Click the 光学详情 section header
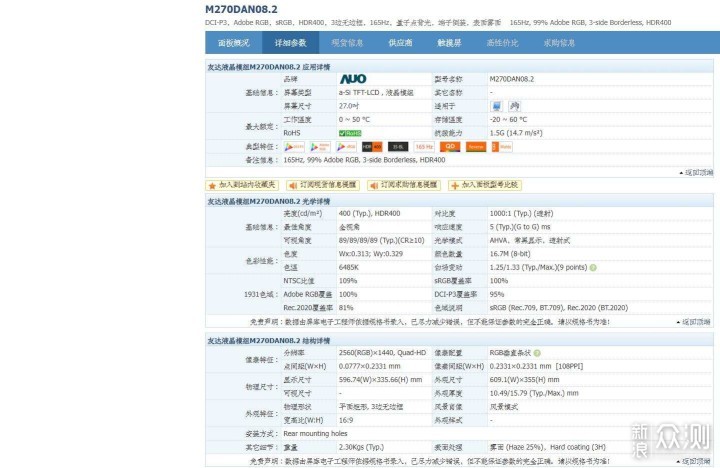This screenshot has height=468, width=720. point(269,201)
